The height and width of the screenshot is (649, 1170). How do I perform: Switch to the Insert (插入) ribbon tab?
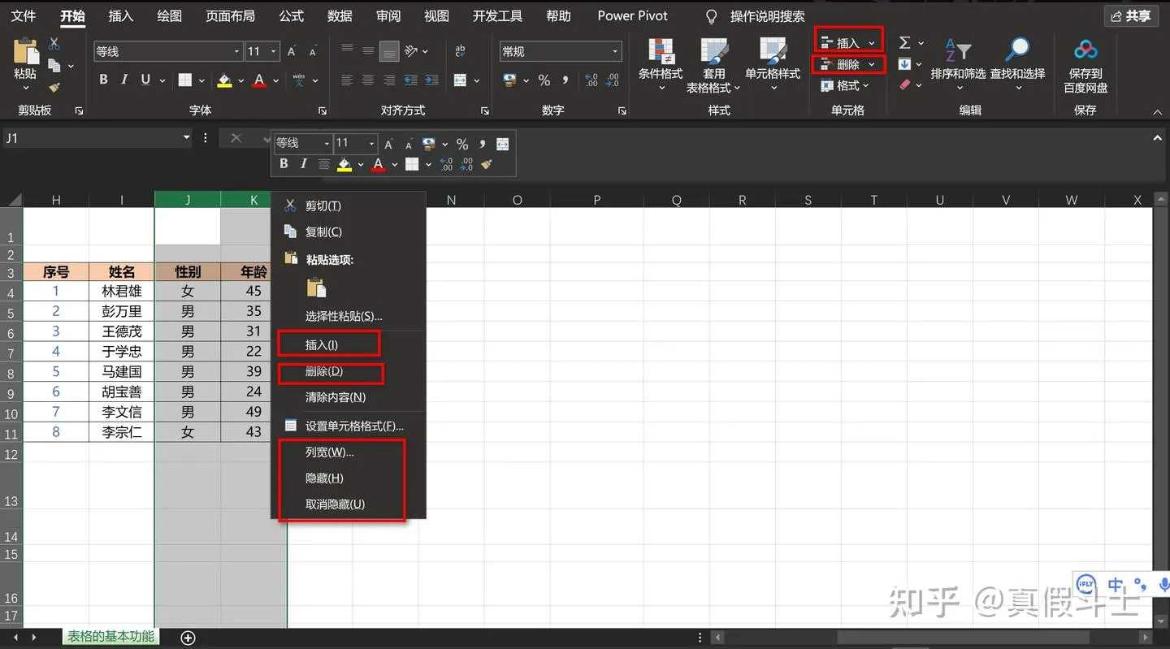[x=120, y=16]
